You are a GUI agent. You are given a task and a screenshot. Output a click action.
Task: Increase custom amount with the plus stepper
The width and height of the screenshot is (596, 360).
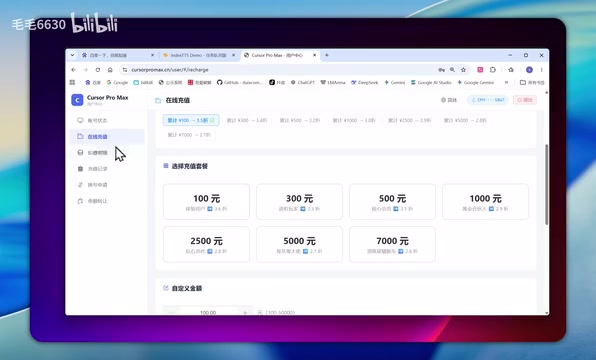point(245,312)
